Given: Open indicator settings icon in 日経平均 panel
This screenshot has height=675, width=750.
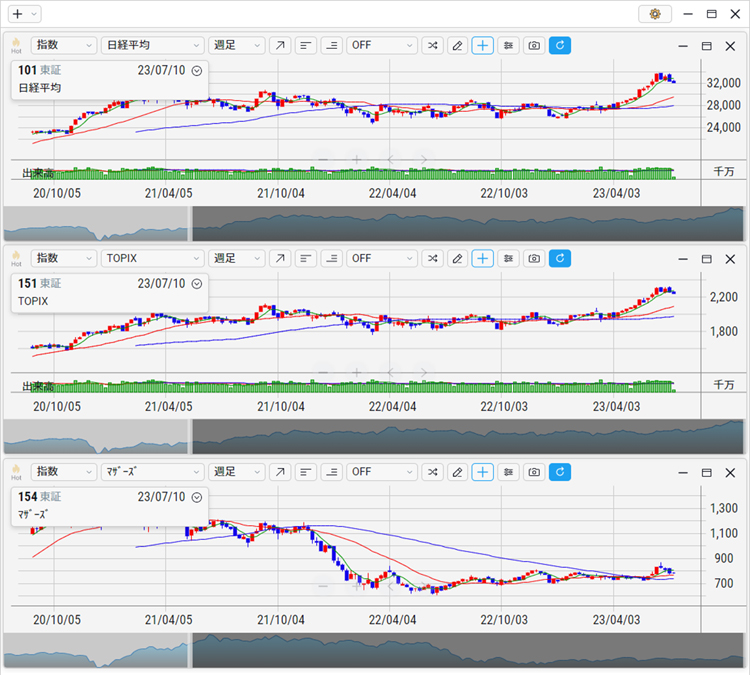Looking at the screenshot, I should pos(508,45).
